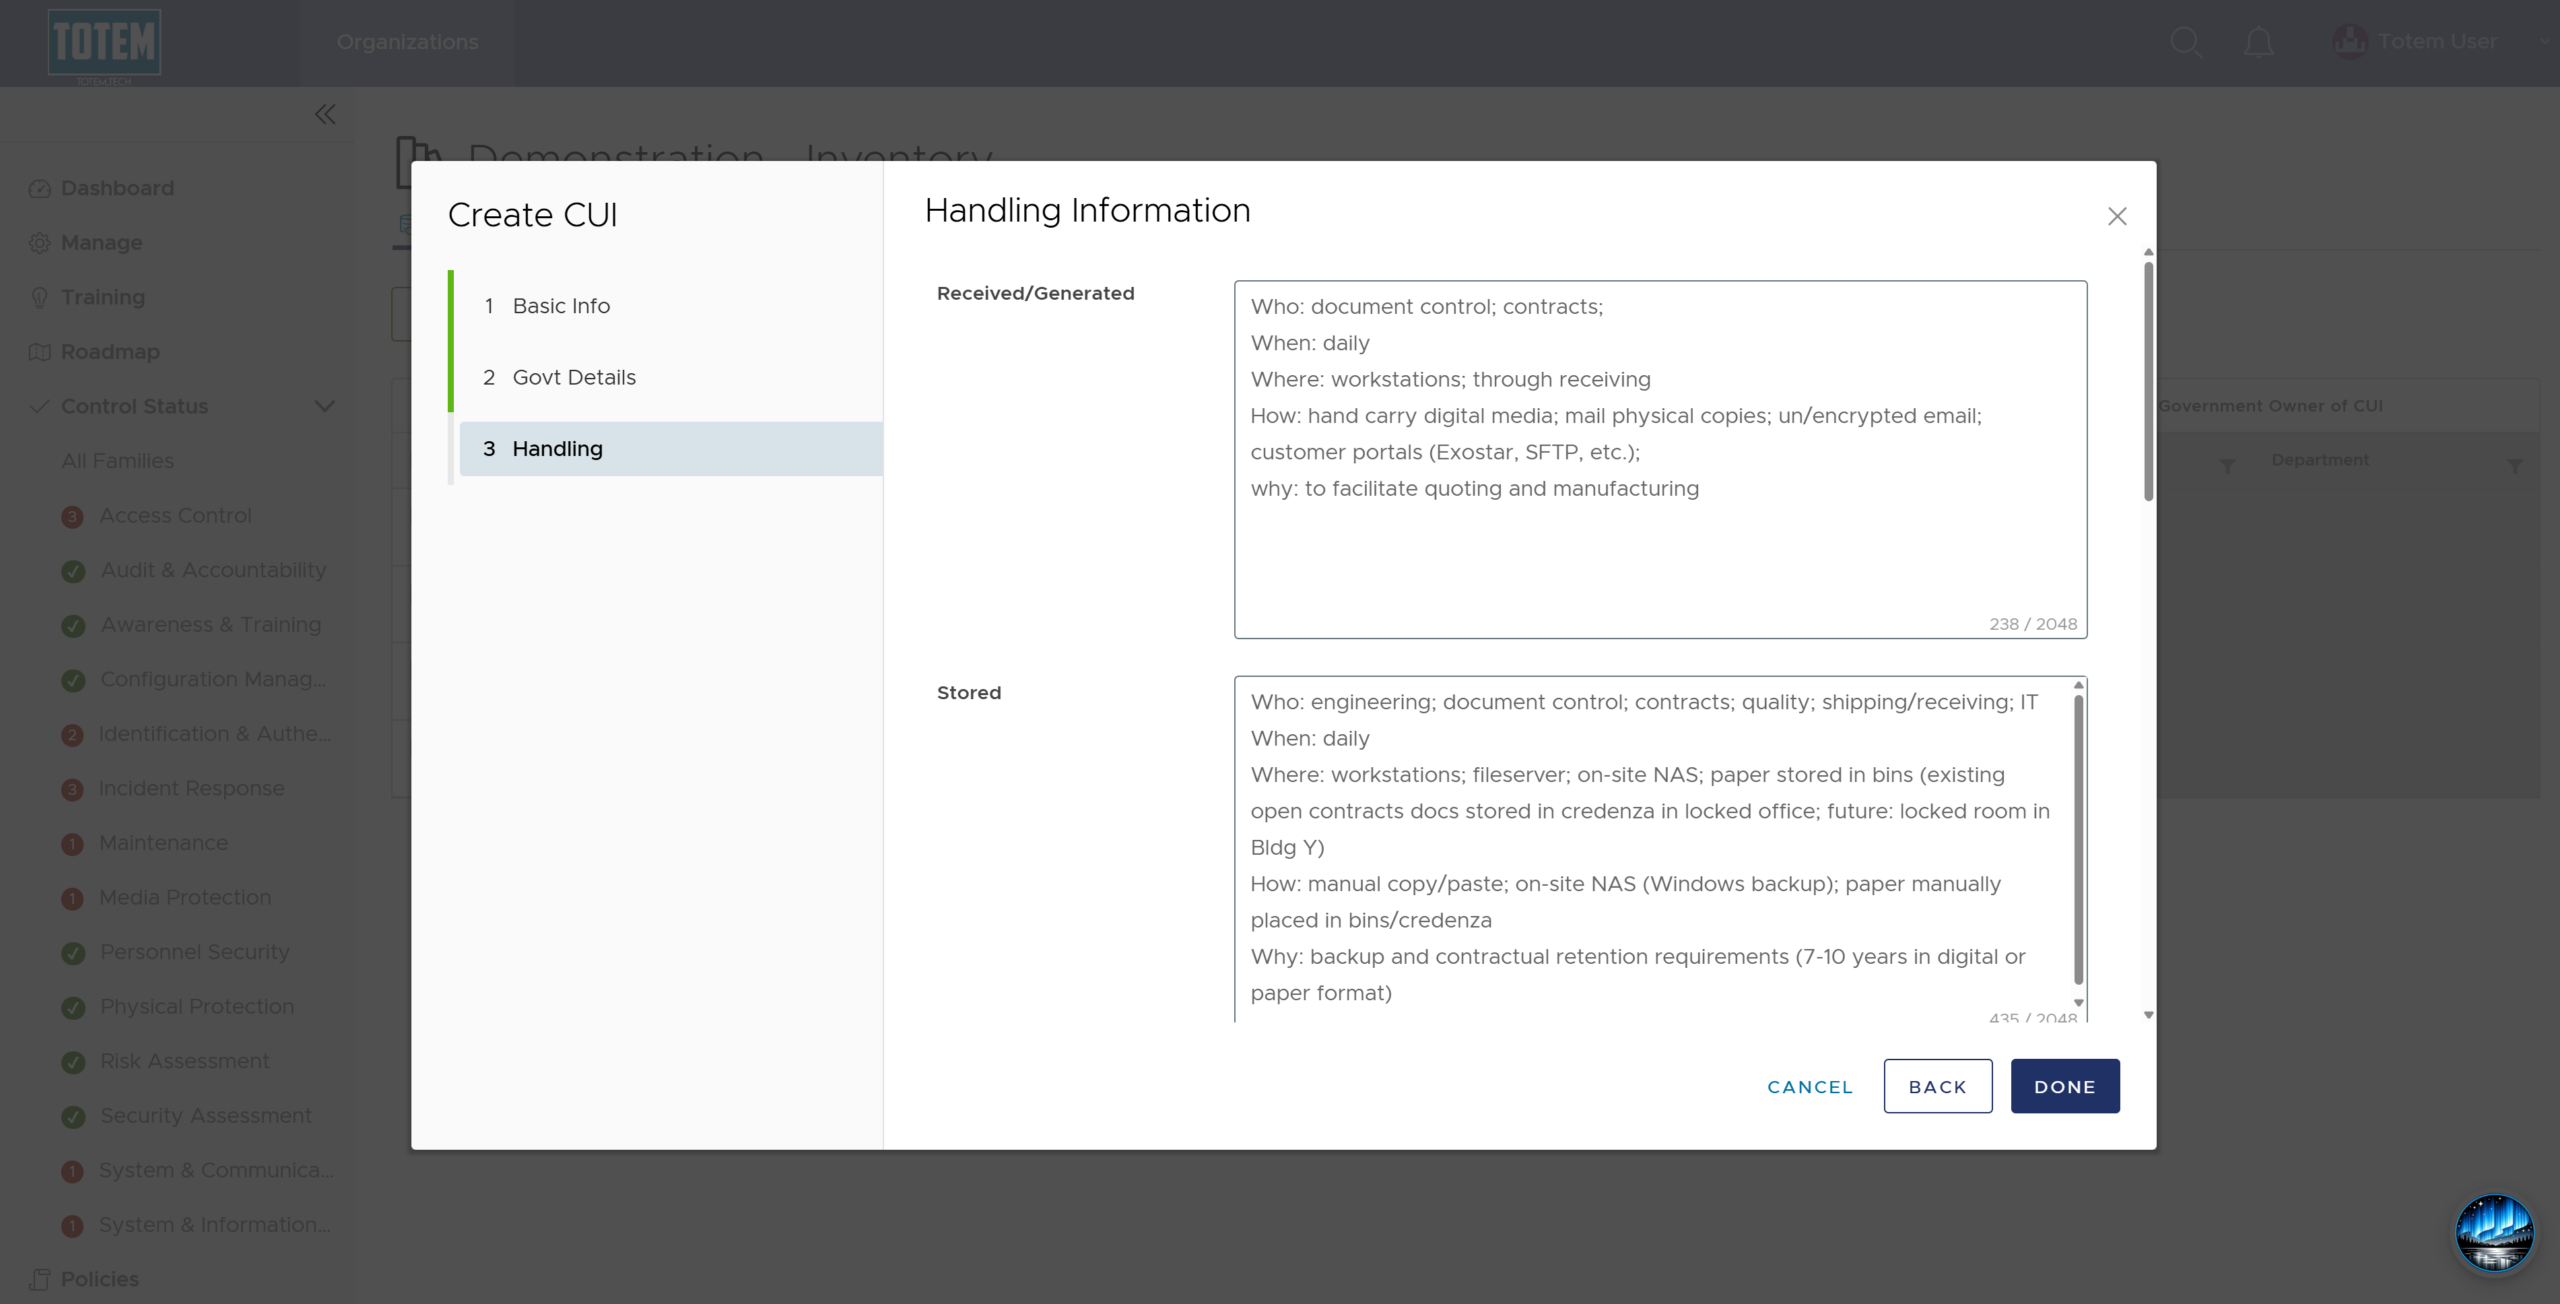The image size is (2560, 1304).
Task: Click Access Control red status badge
Action: click(x=72, y=516)
